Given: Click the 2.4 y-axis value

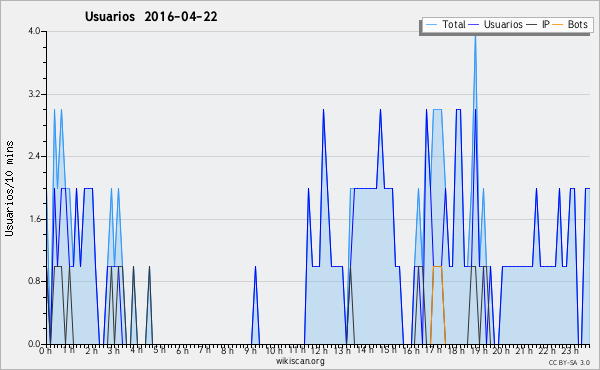Looking at the screenshot, I should pyautogui.click(x=34, y=156).
